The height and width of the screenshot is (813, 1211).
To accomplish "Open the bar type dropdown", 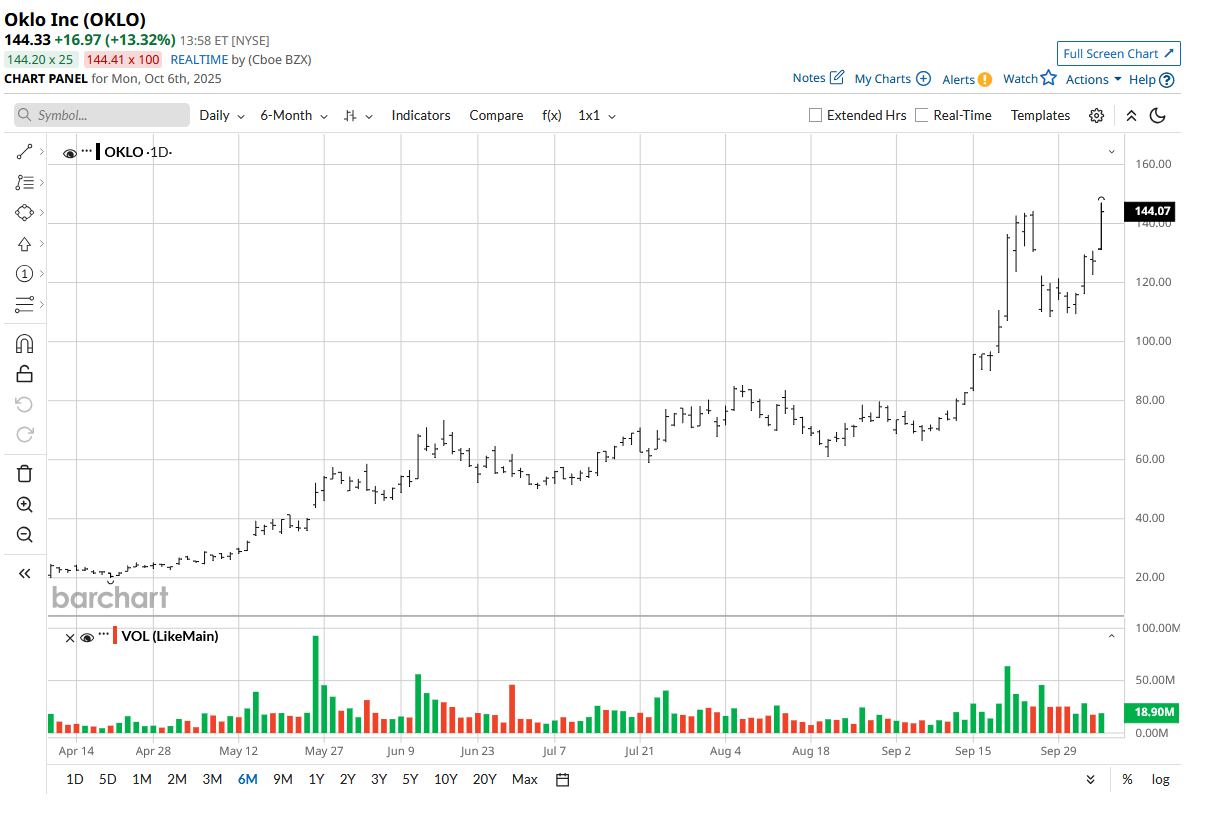I will click(358, 116).
